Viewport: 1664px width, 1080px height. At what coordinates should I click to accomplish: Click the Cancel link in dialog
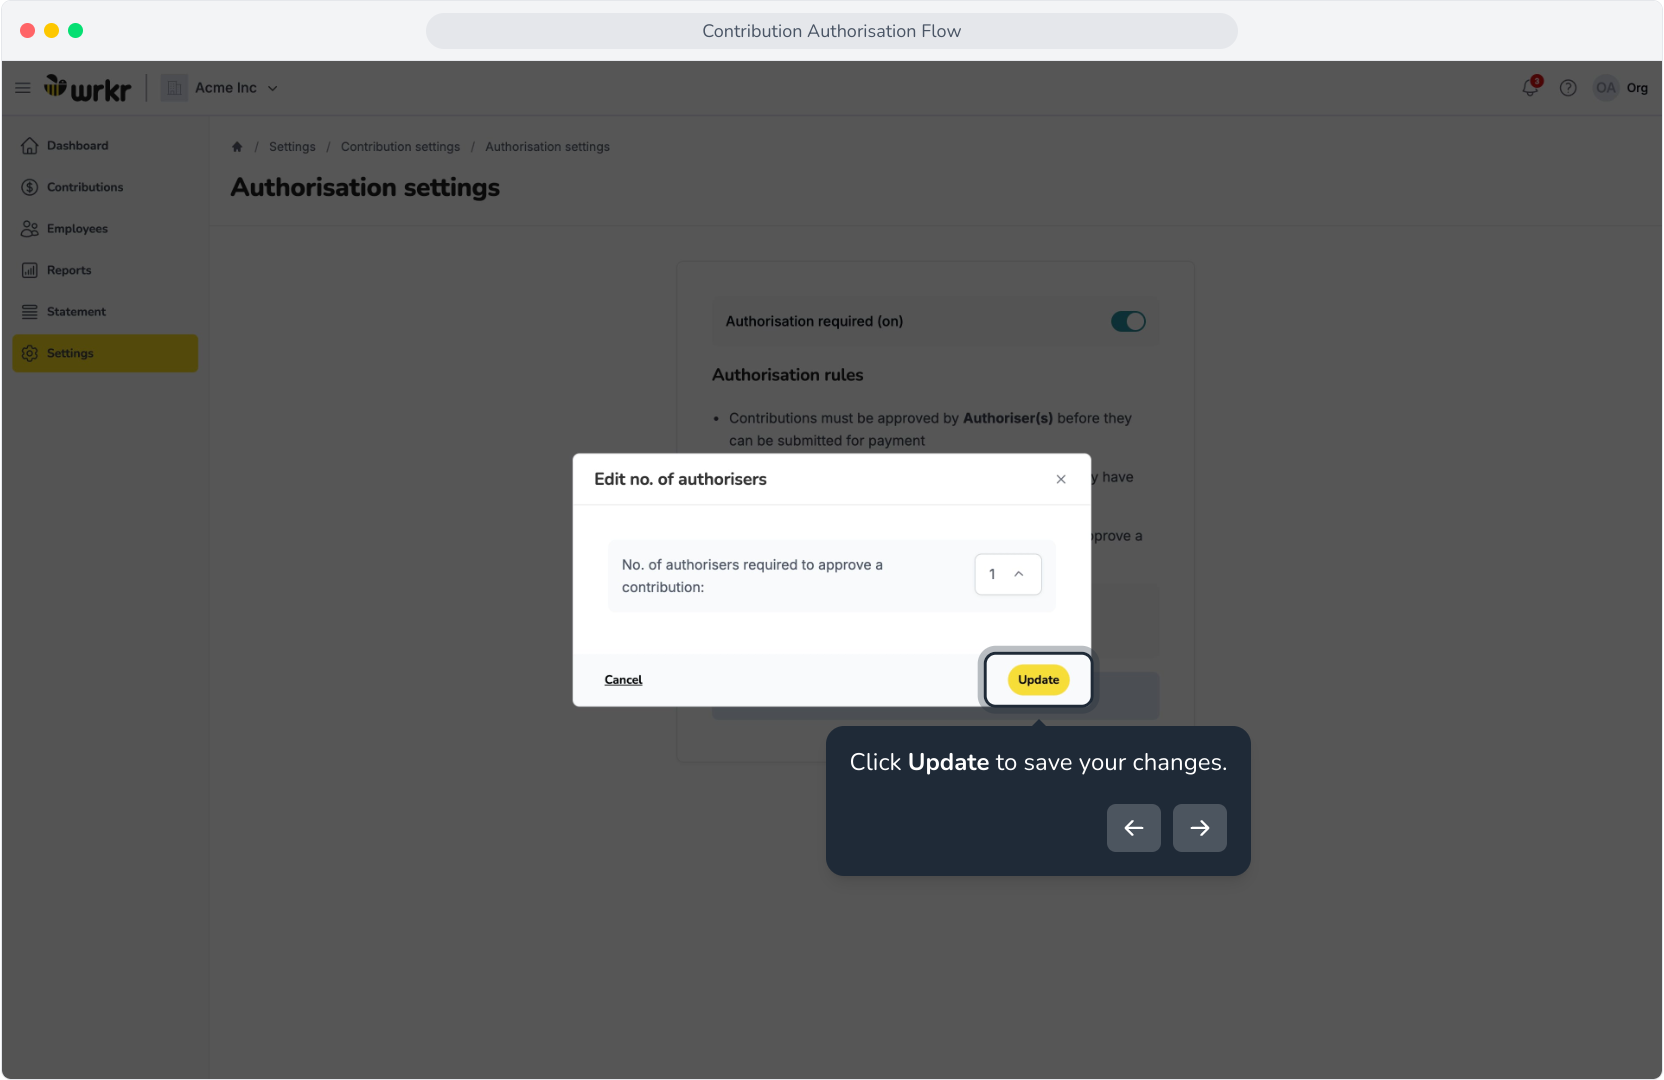coord(623,680)
